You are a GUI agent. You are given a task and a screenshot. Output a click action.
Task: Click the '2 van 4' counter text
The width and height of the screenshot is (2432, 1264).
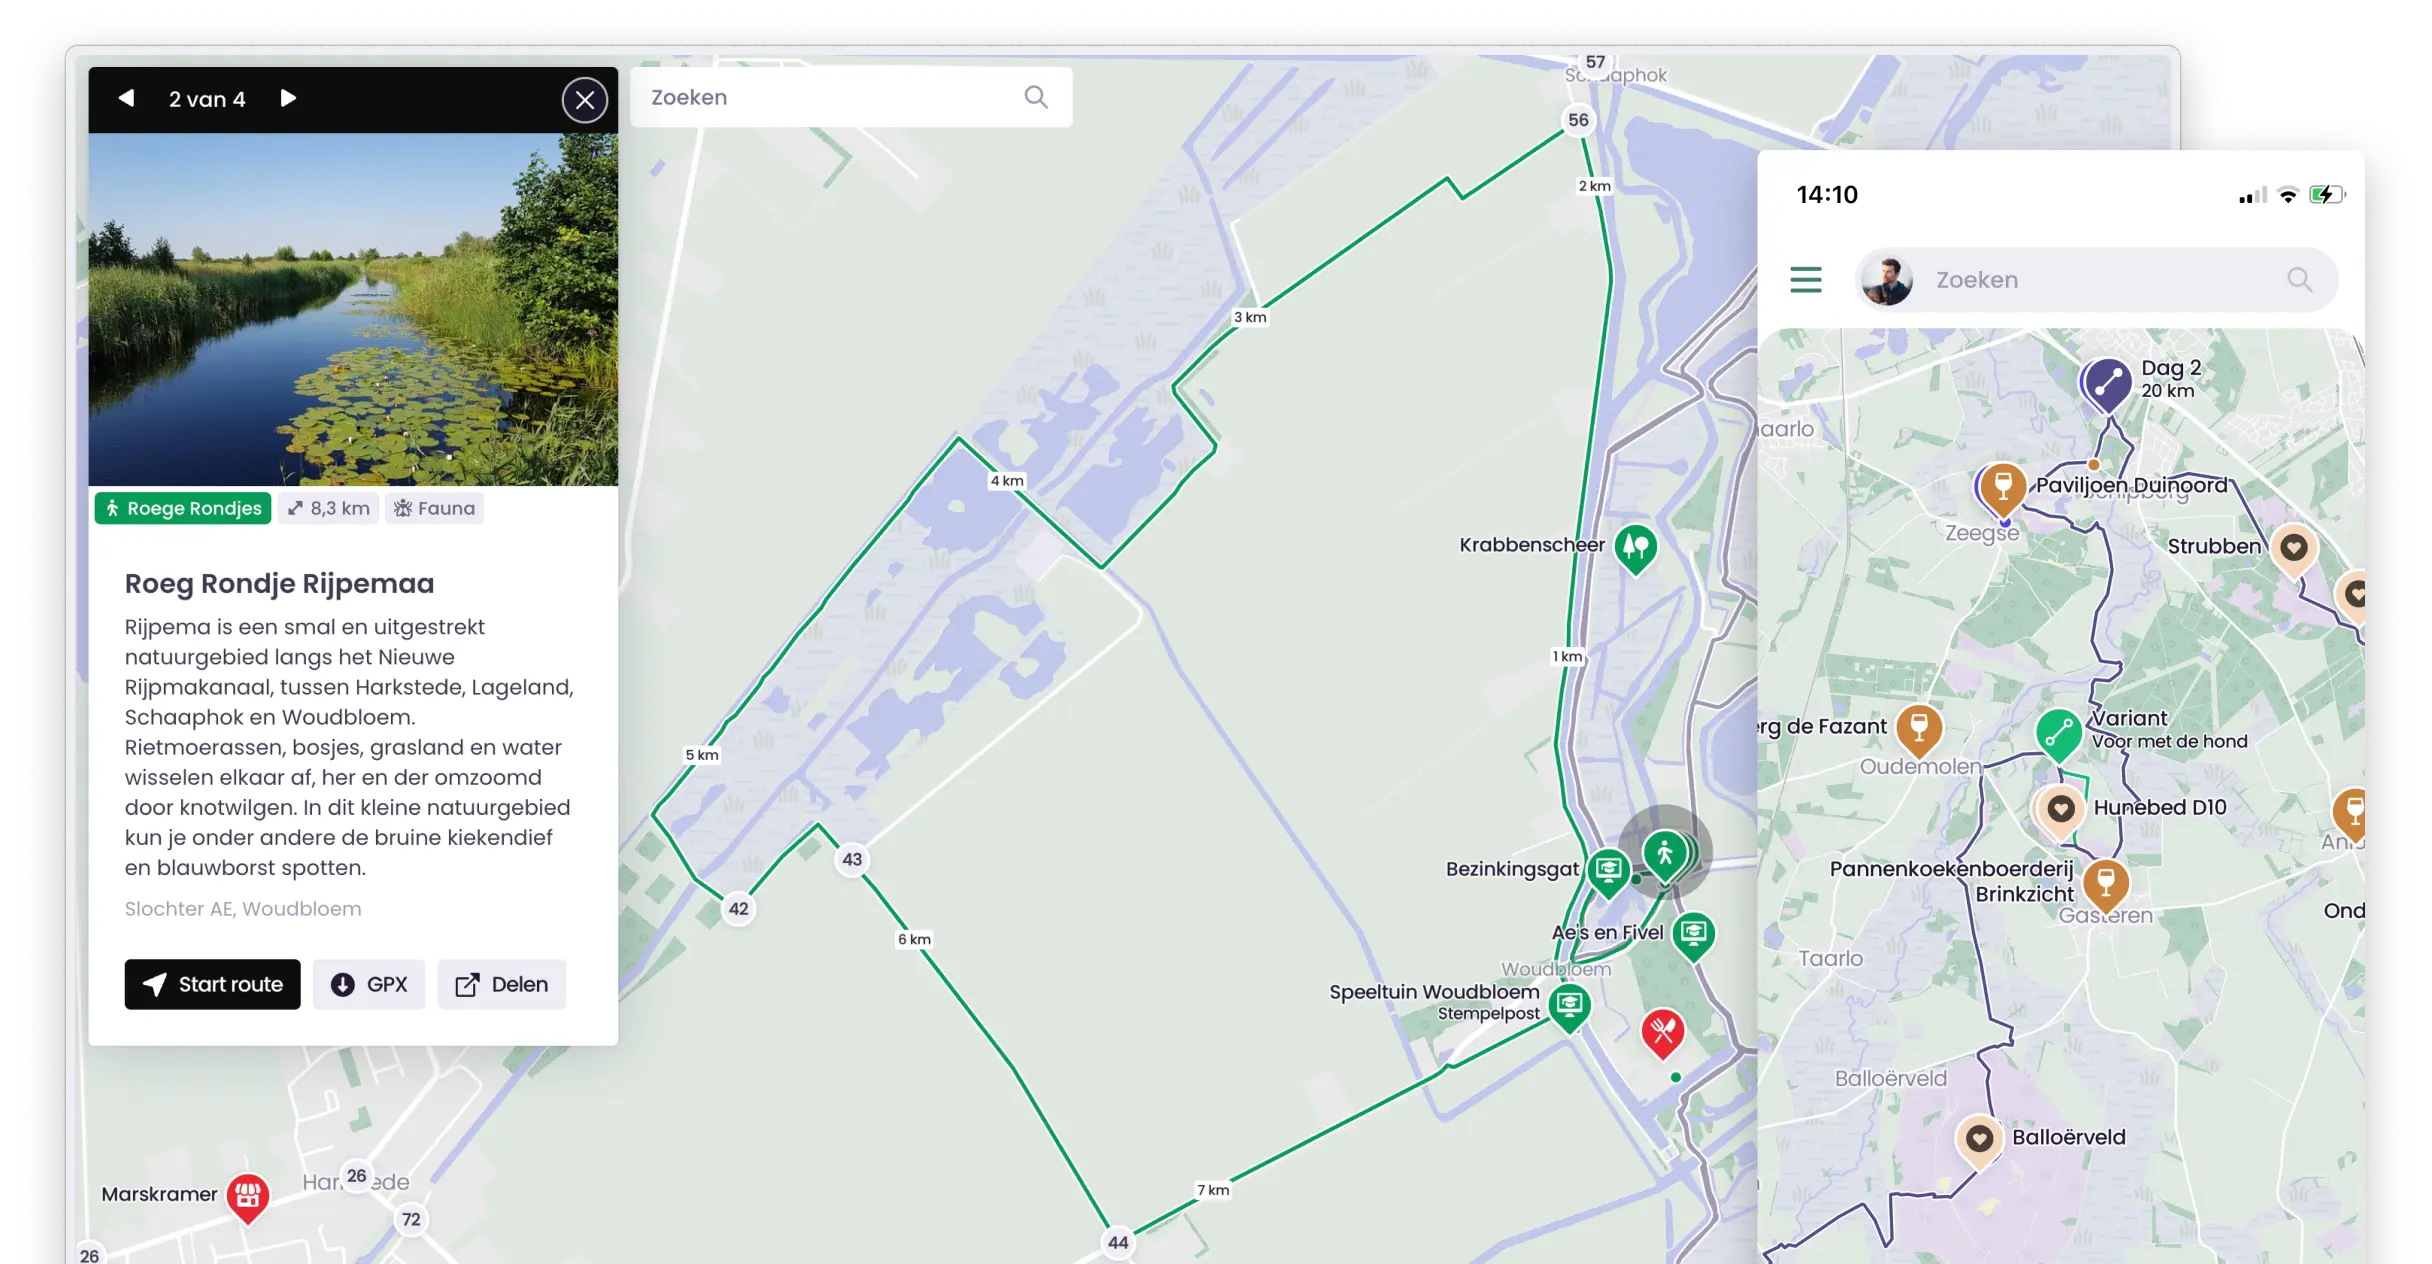(207, 99)
